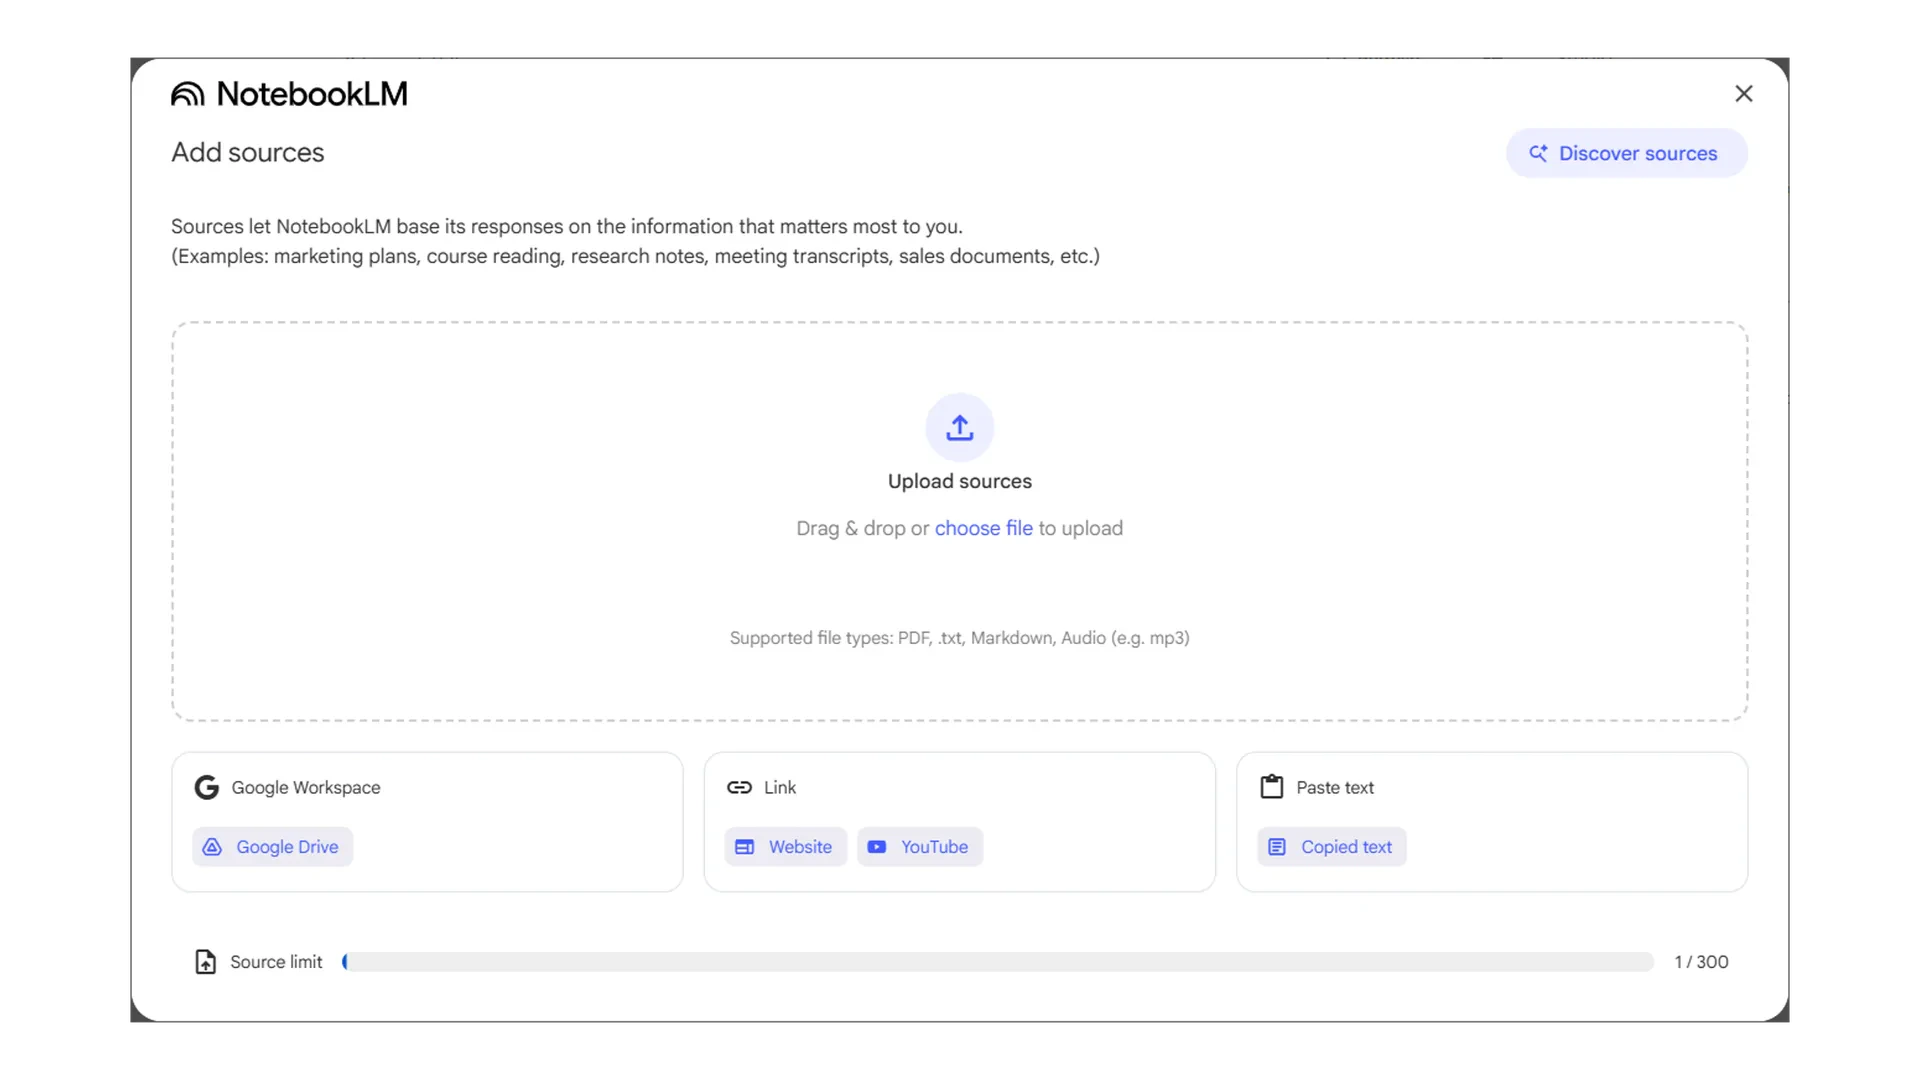Select the Google Drive source chip

point(272,846)
